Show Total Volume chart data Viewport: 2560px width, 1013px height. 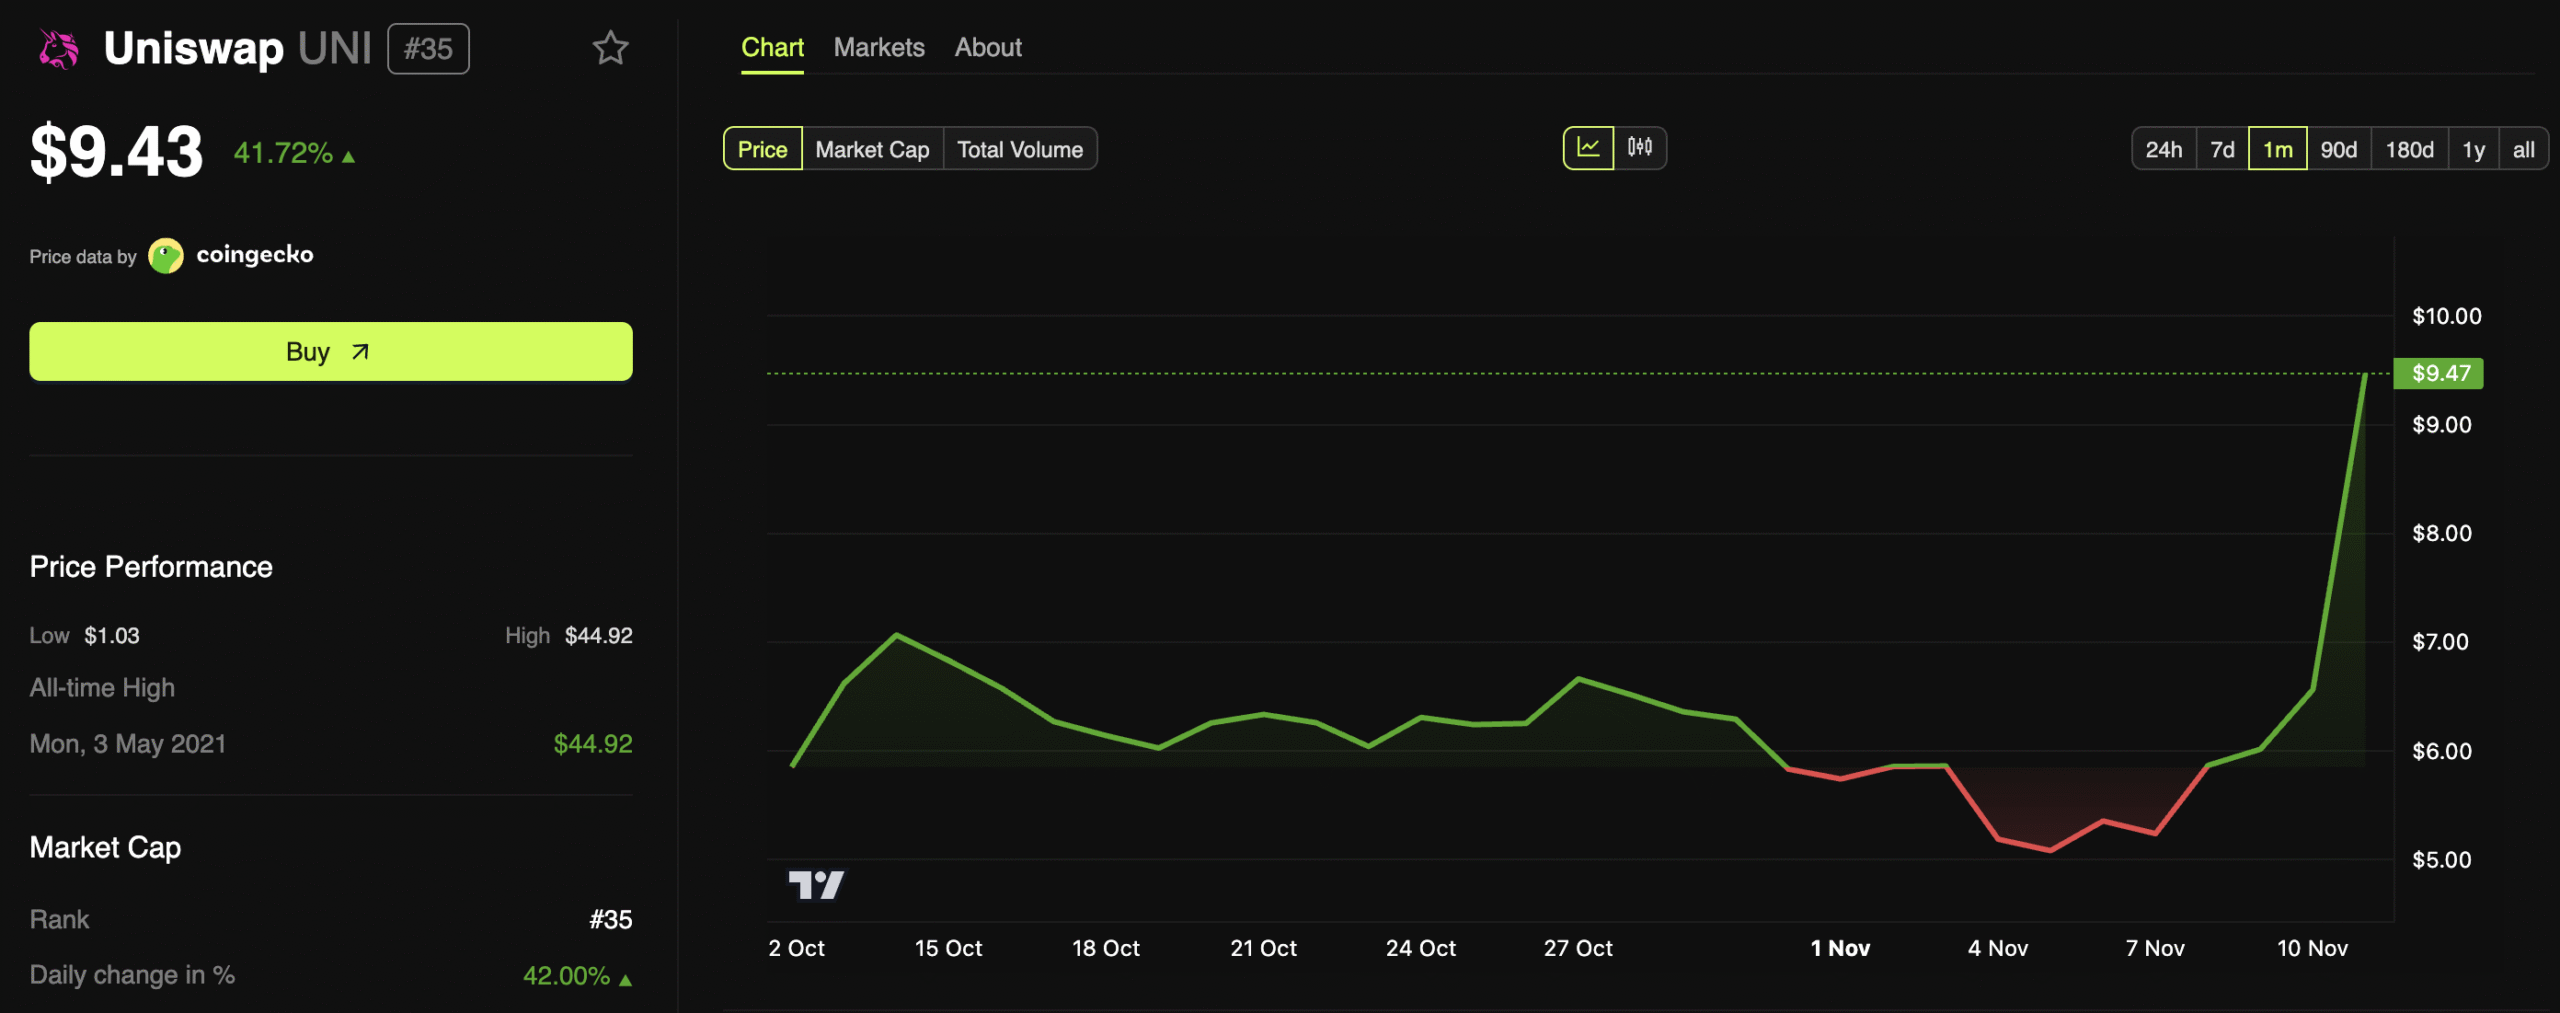[1020, 149]
